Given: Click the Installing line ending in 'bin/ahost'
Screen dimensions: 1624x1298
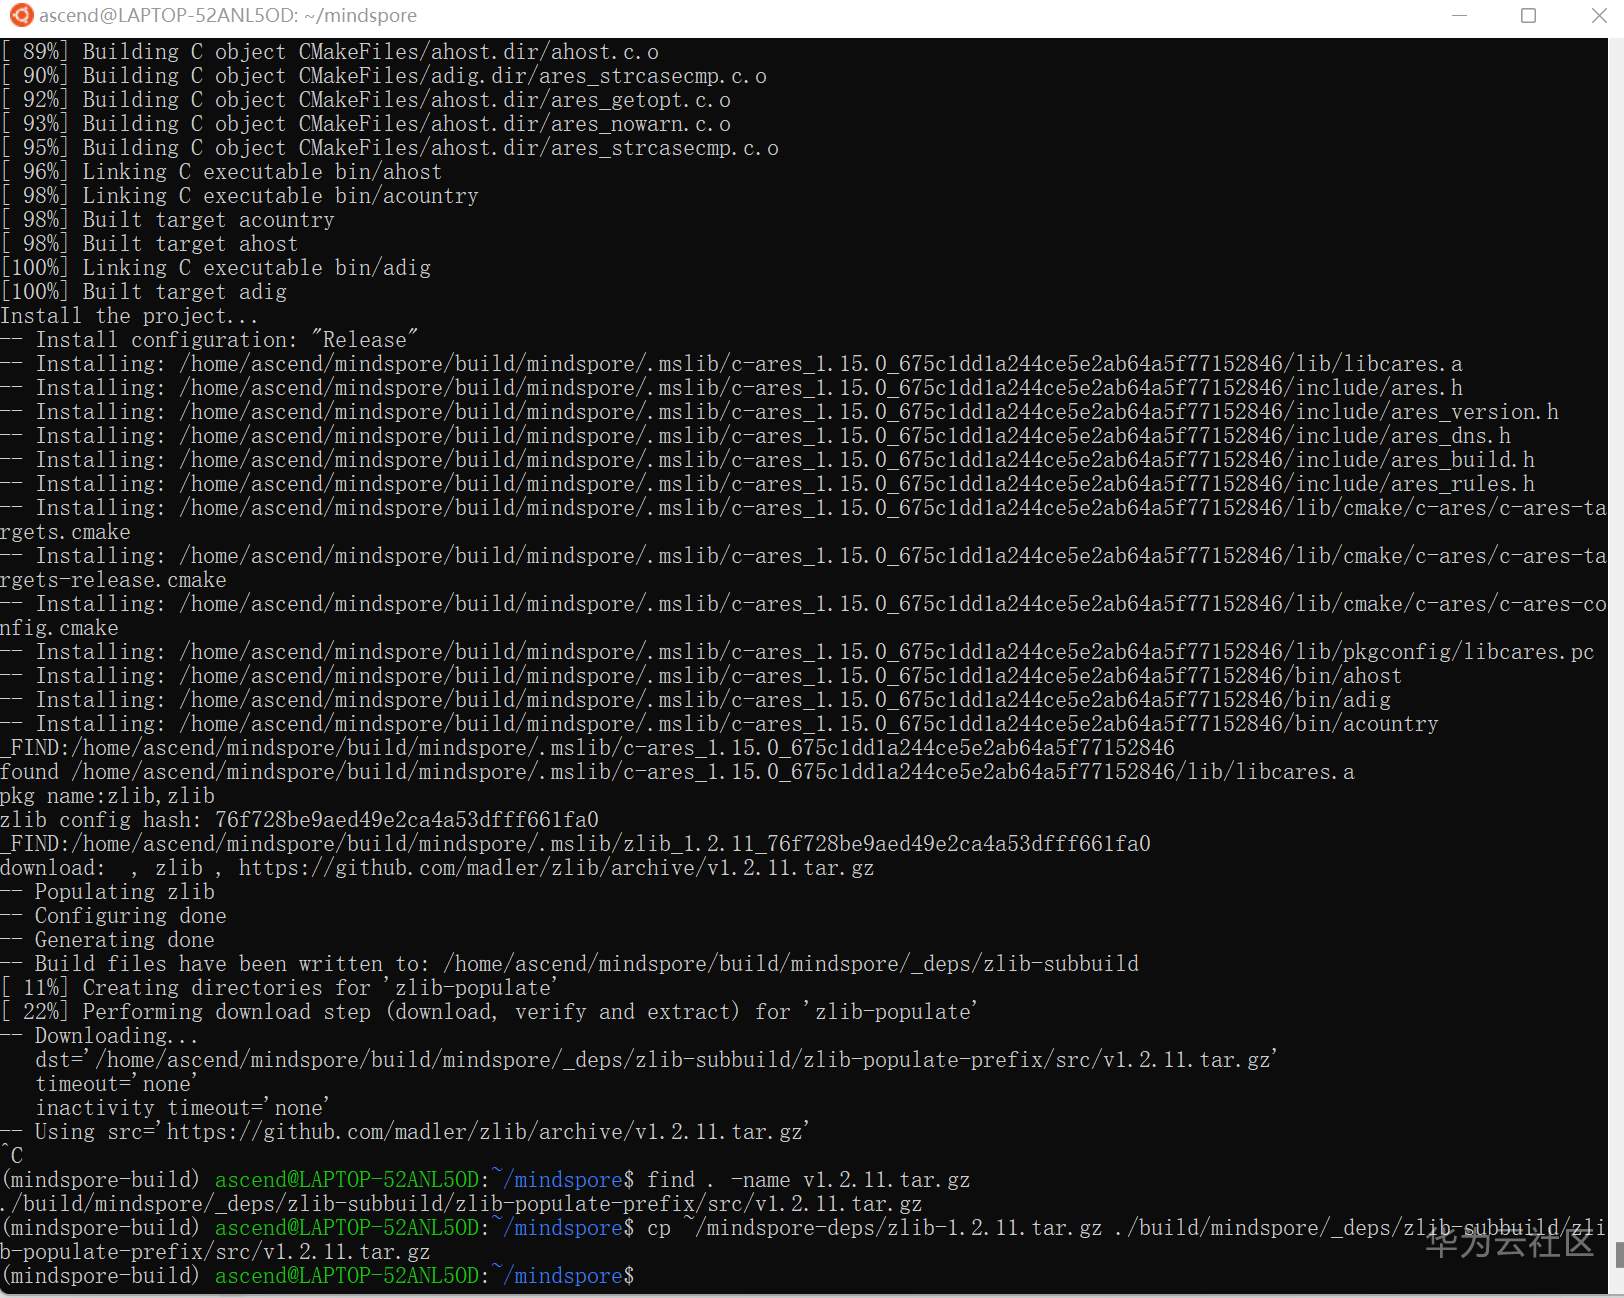Looking at the screenshot, I should coord(702,676).
